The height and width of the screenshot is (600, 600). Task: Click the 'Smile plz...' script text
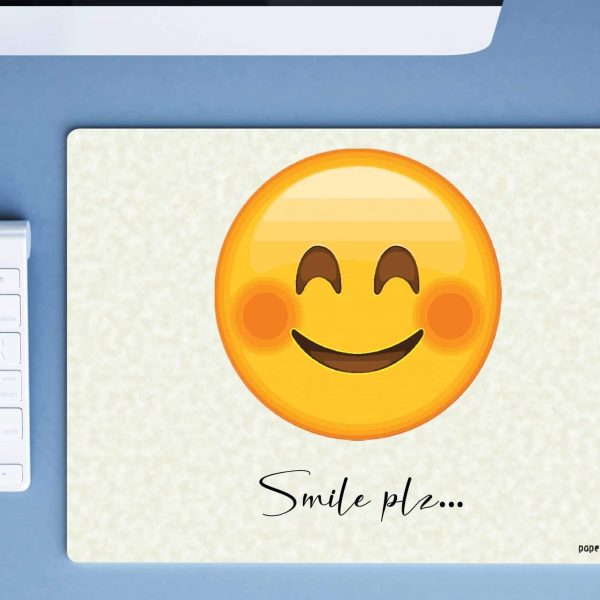coord(361,493)
